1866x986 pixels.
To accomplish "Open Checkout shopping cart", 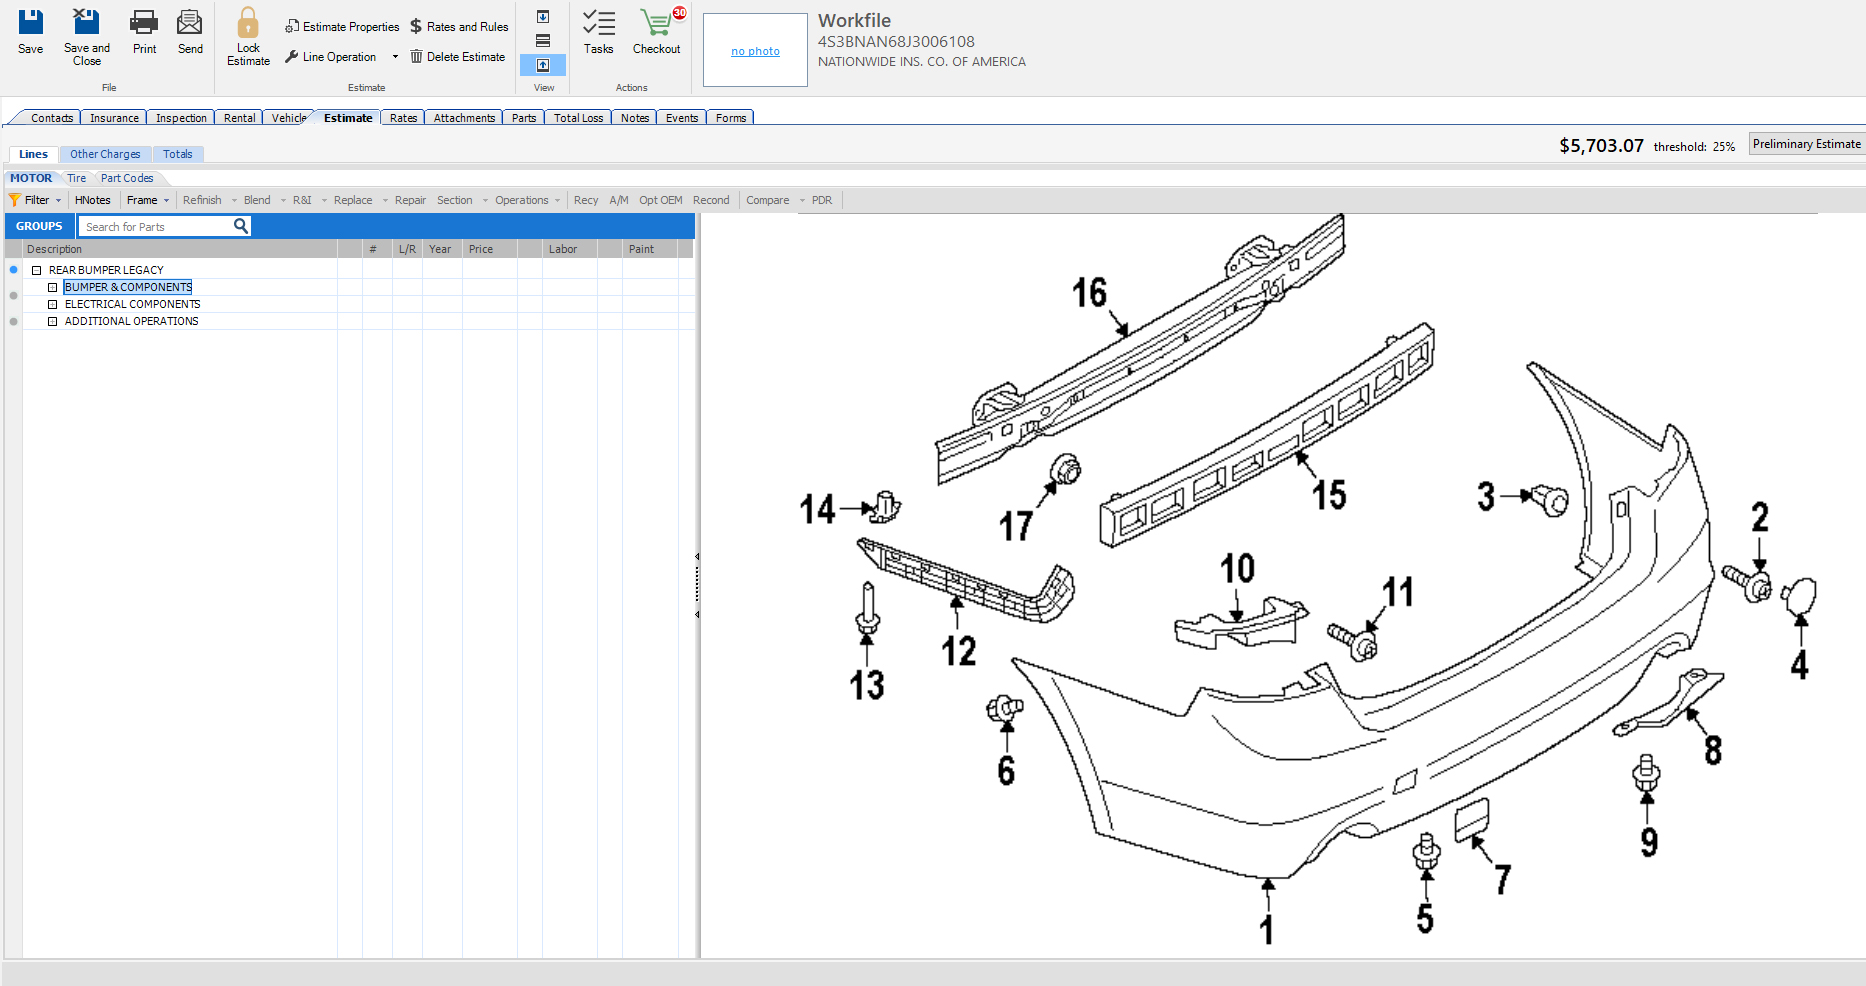I will [656, 23].
